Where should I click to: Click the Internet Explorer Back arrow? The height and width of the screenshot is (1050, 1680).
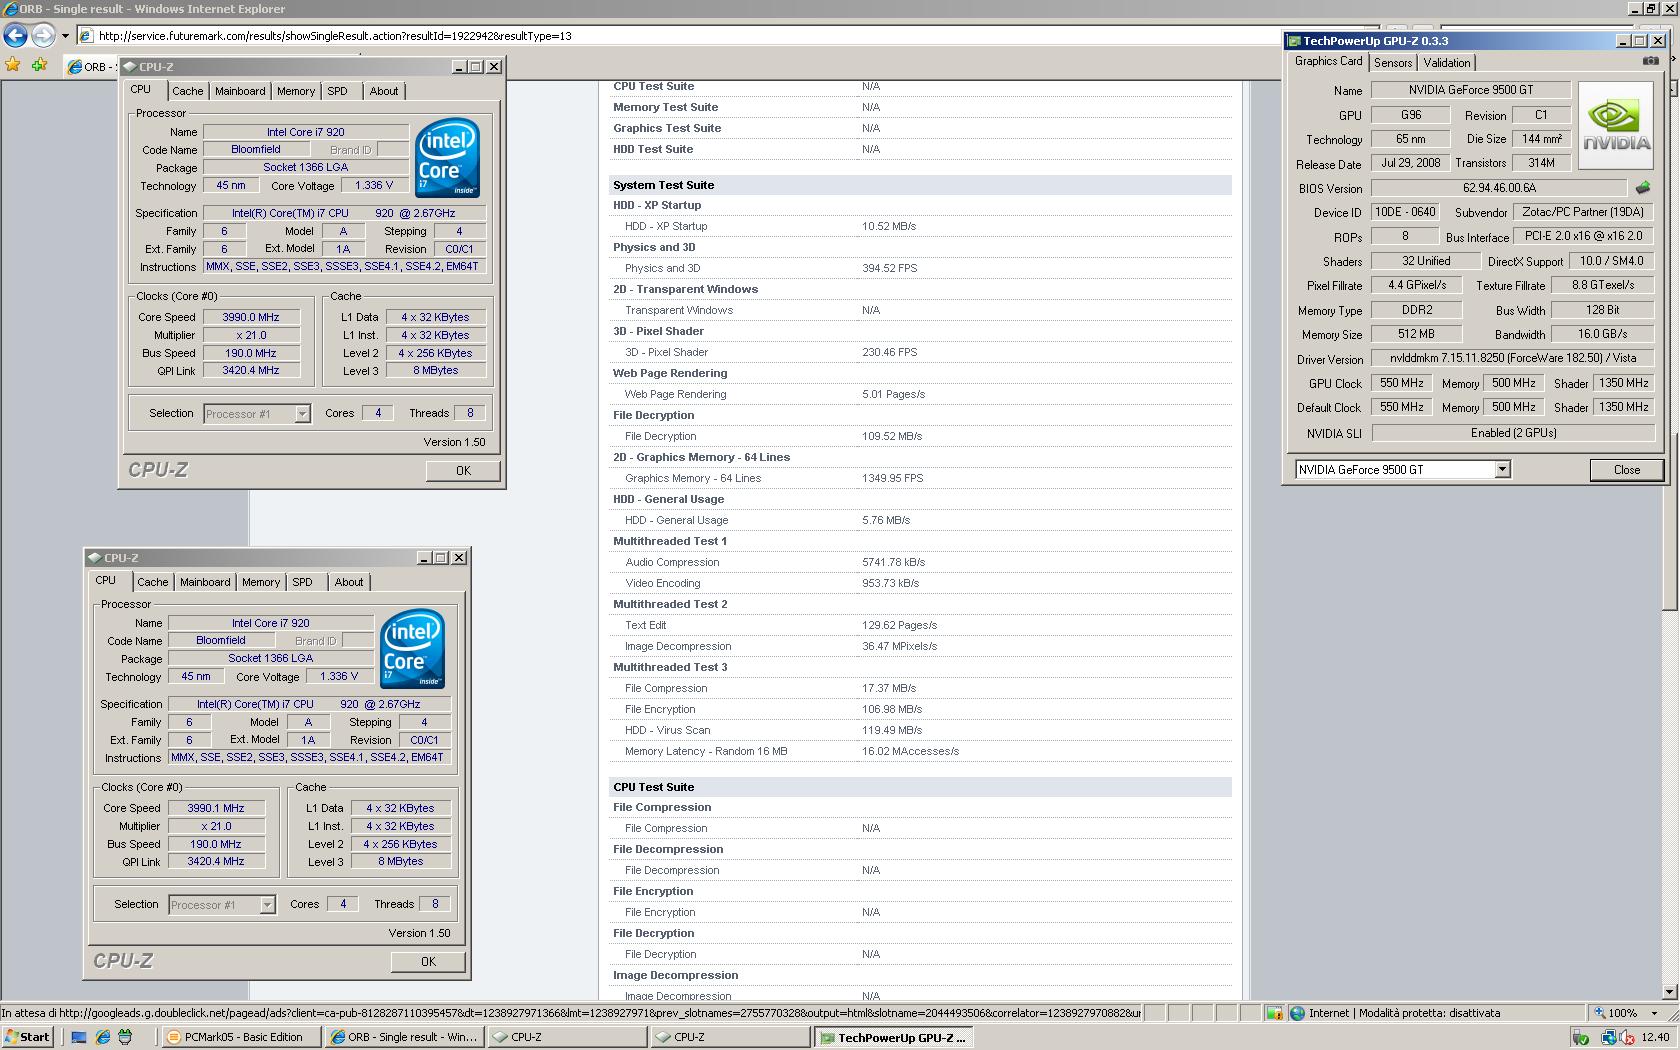(15, 36)
